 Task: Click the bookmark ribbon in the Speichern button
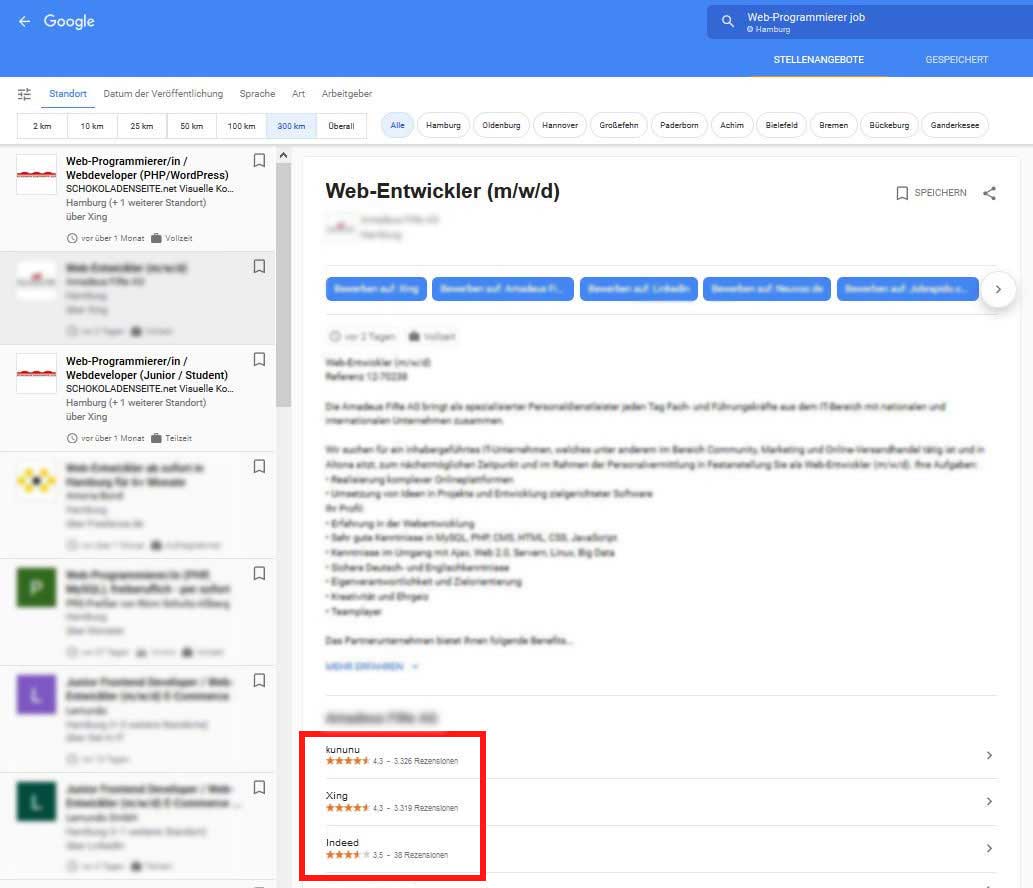point(902,193)
